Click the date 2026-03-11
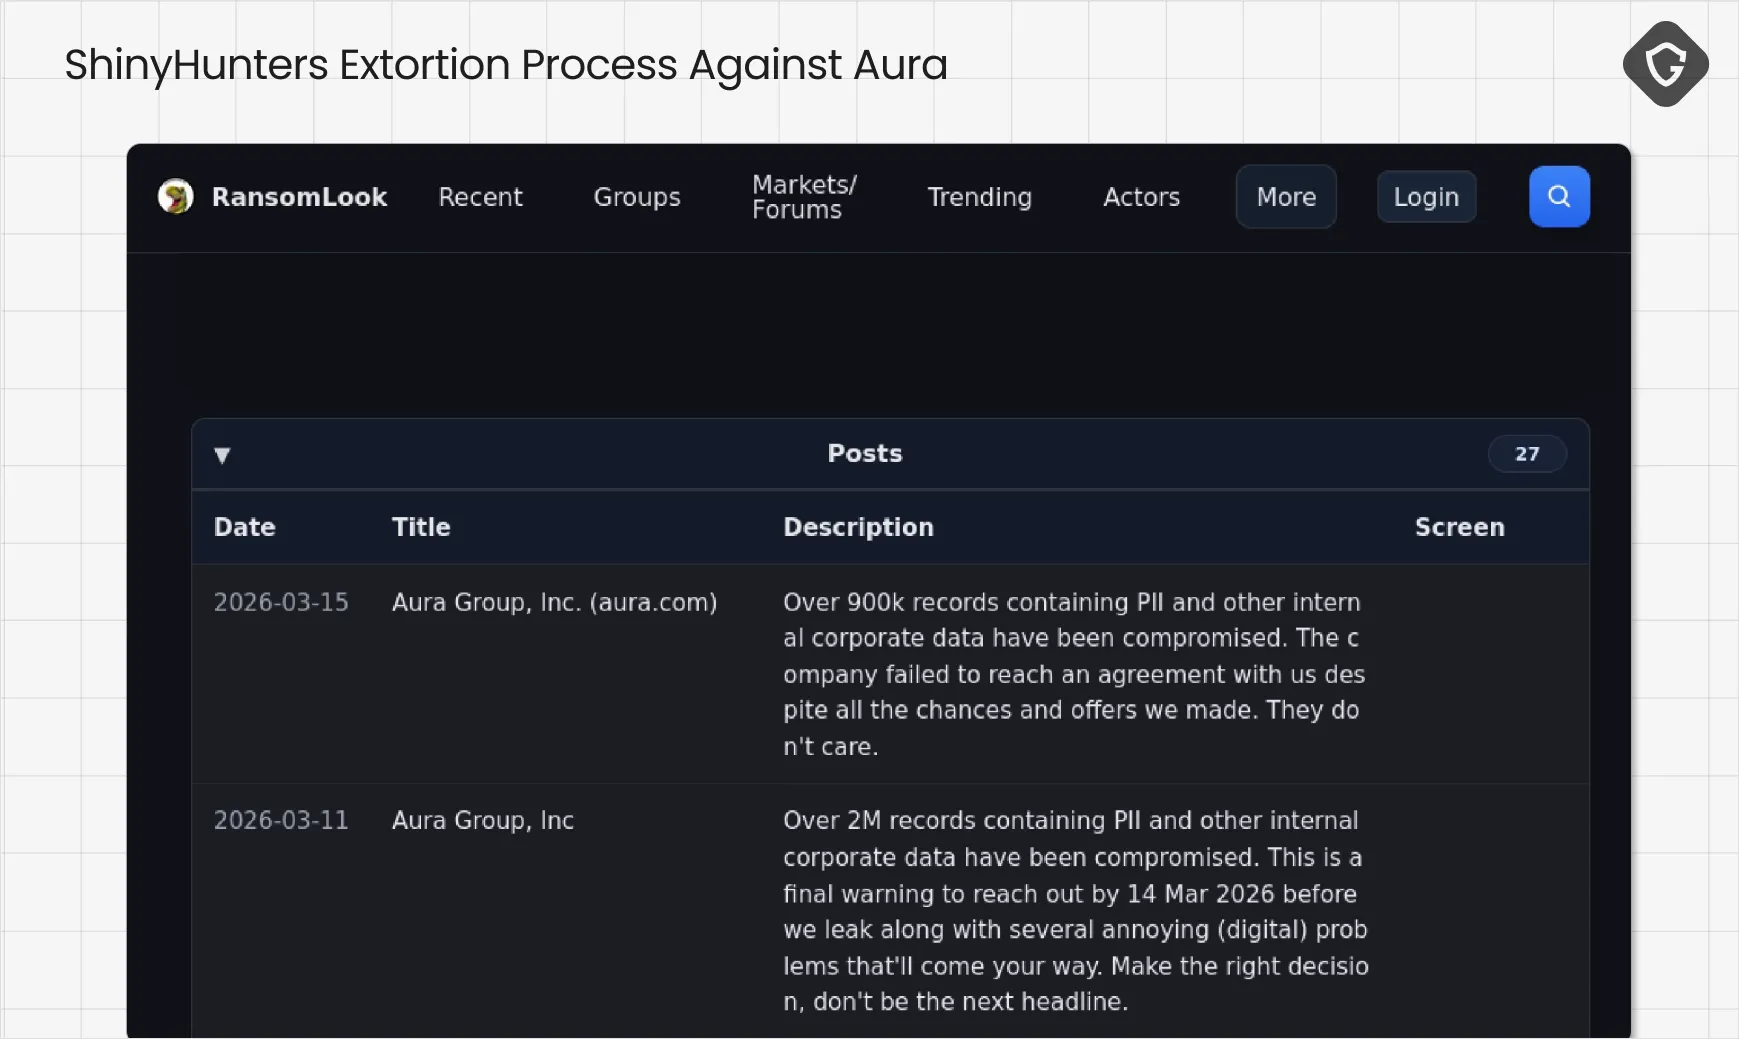 tap(281, 820)
